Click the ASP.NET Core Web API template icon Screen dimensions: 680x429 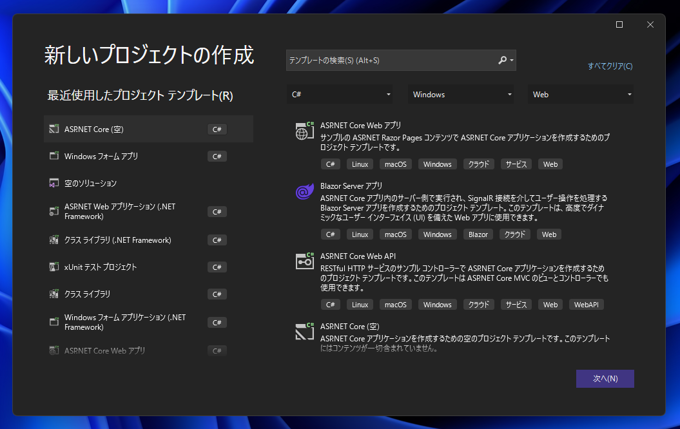tap(304, 261)
